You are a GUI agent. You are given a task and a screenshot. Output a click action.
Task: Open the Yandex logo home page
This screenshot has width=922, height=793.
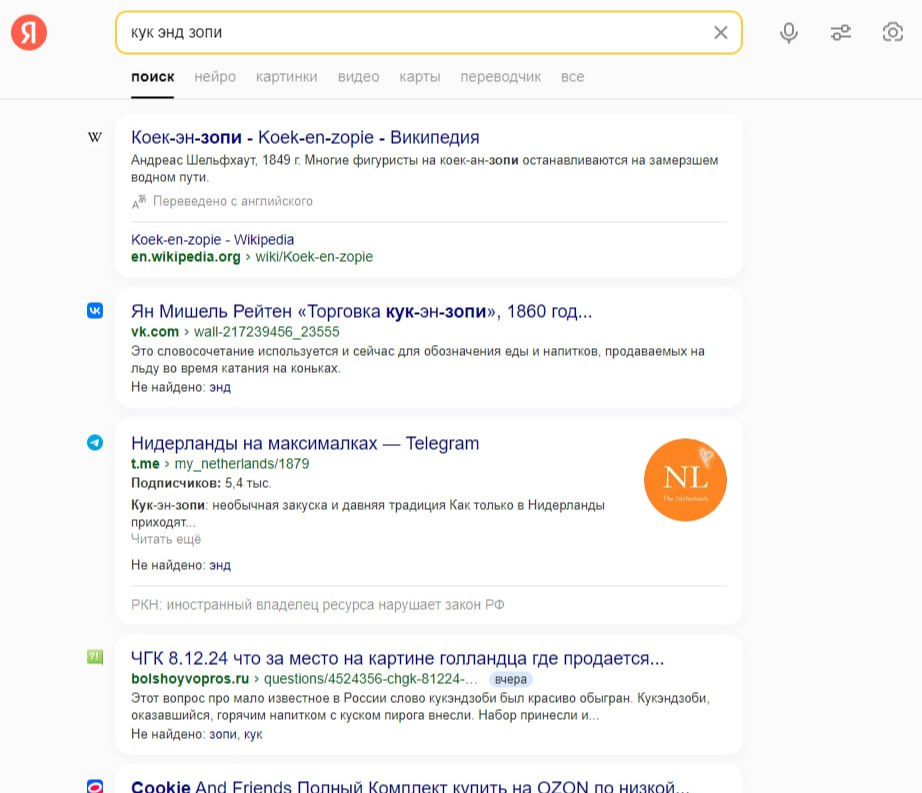coord(29,32)
